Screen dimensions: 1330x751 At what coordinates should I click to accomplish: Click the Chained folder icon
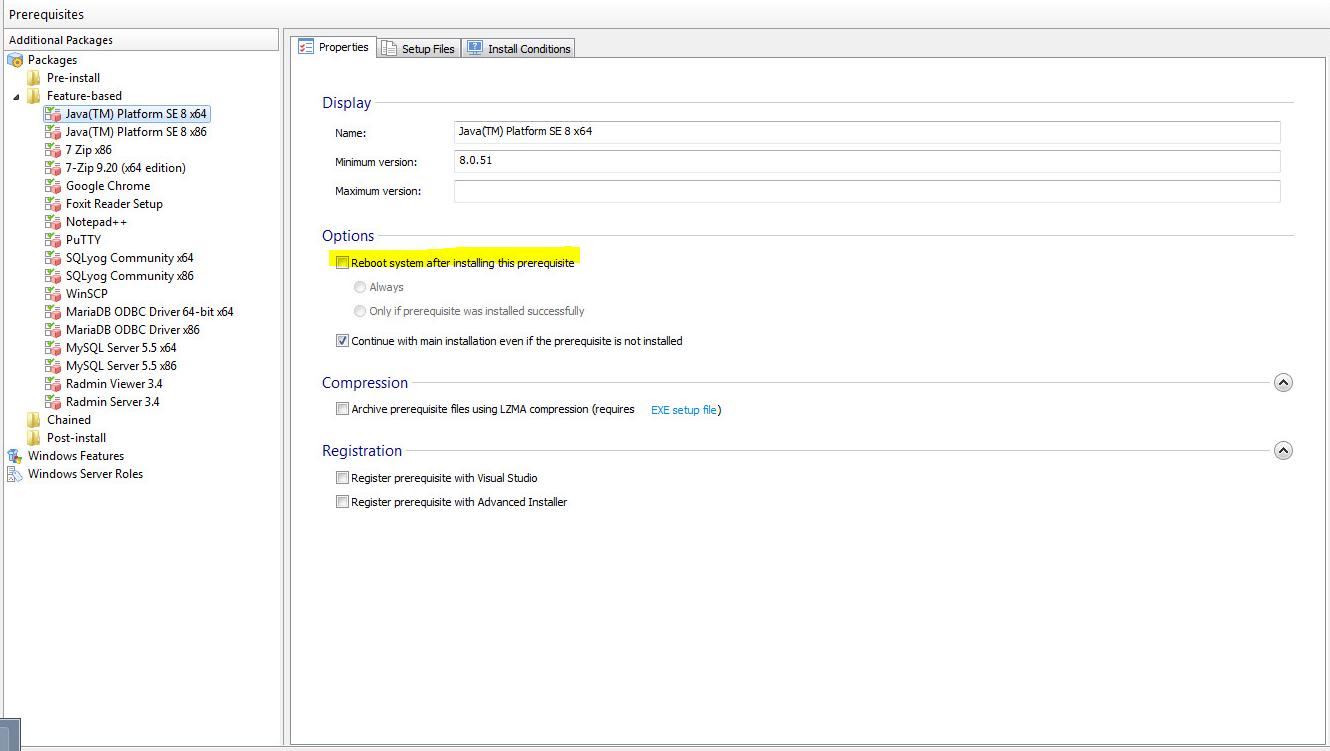click(x=34, y=420)
